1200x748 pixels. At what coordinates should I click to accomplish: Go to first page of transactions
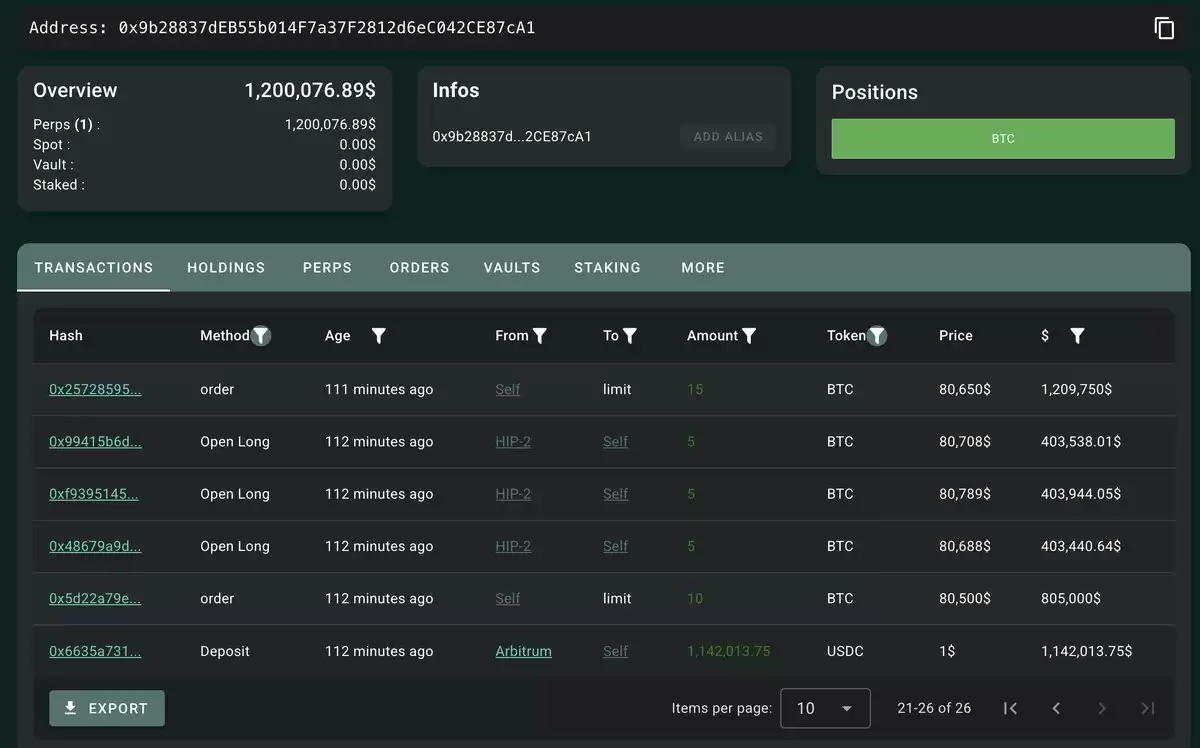coord(1010,708)
